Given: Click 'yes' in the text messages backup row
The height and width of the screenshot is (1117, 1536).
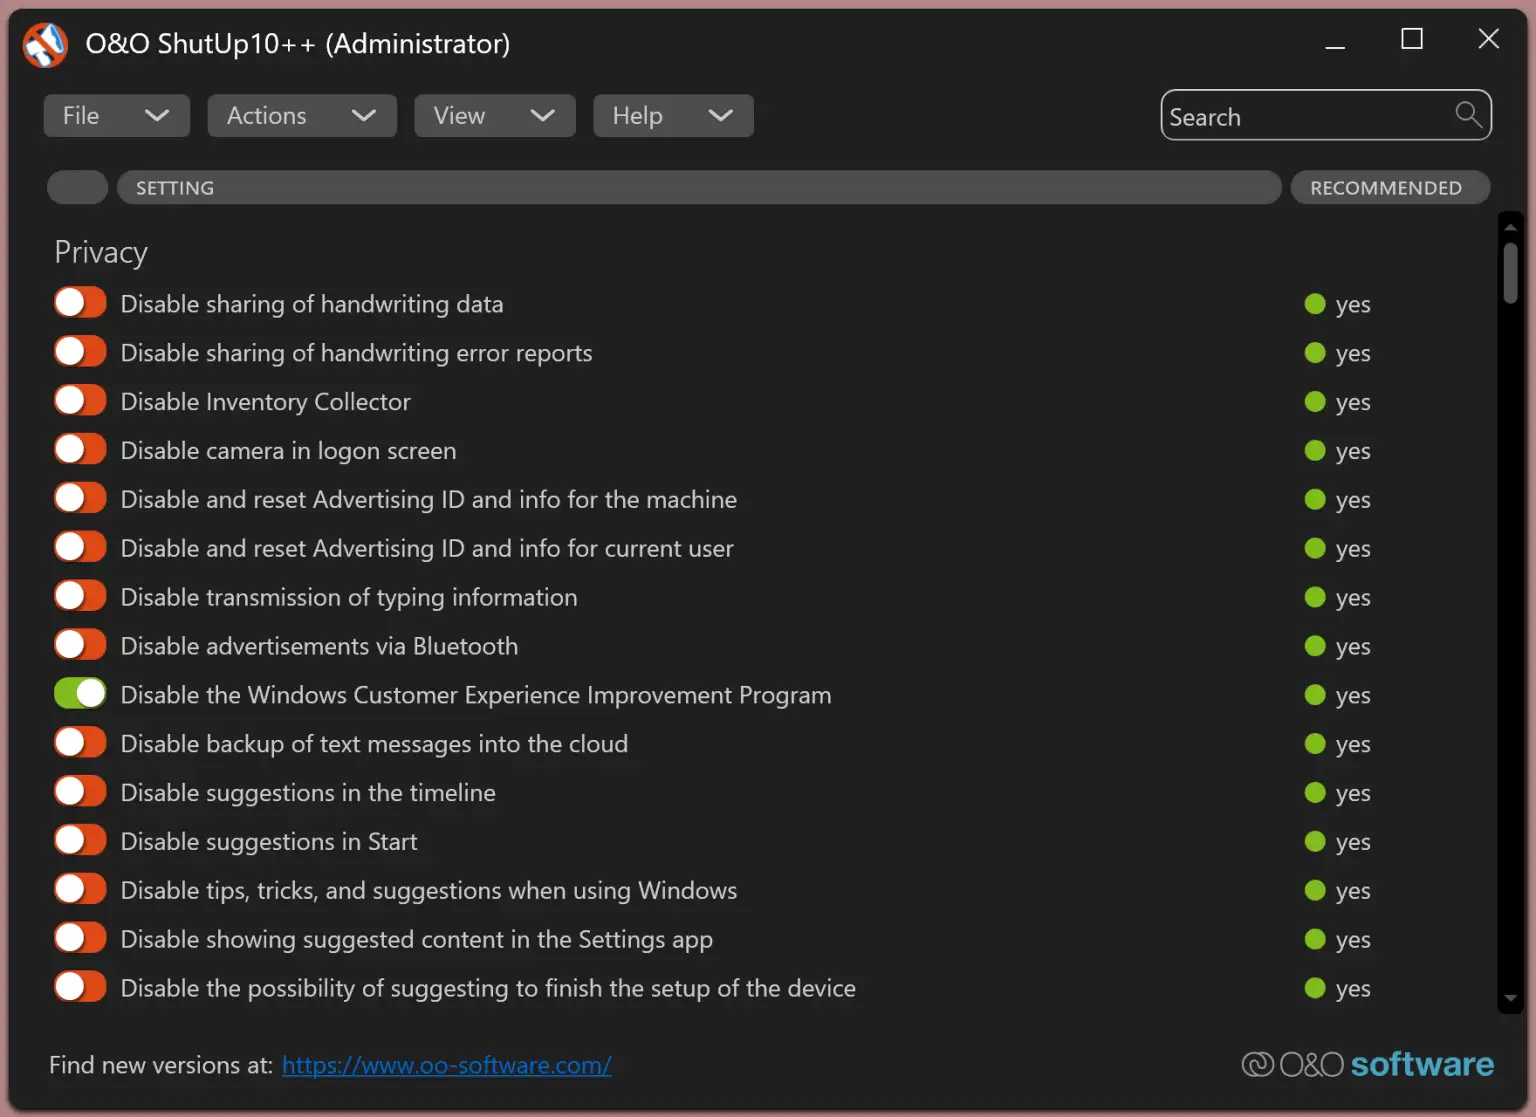Looking at the screenshot, I should (x=1353, y=746).
